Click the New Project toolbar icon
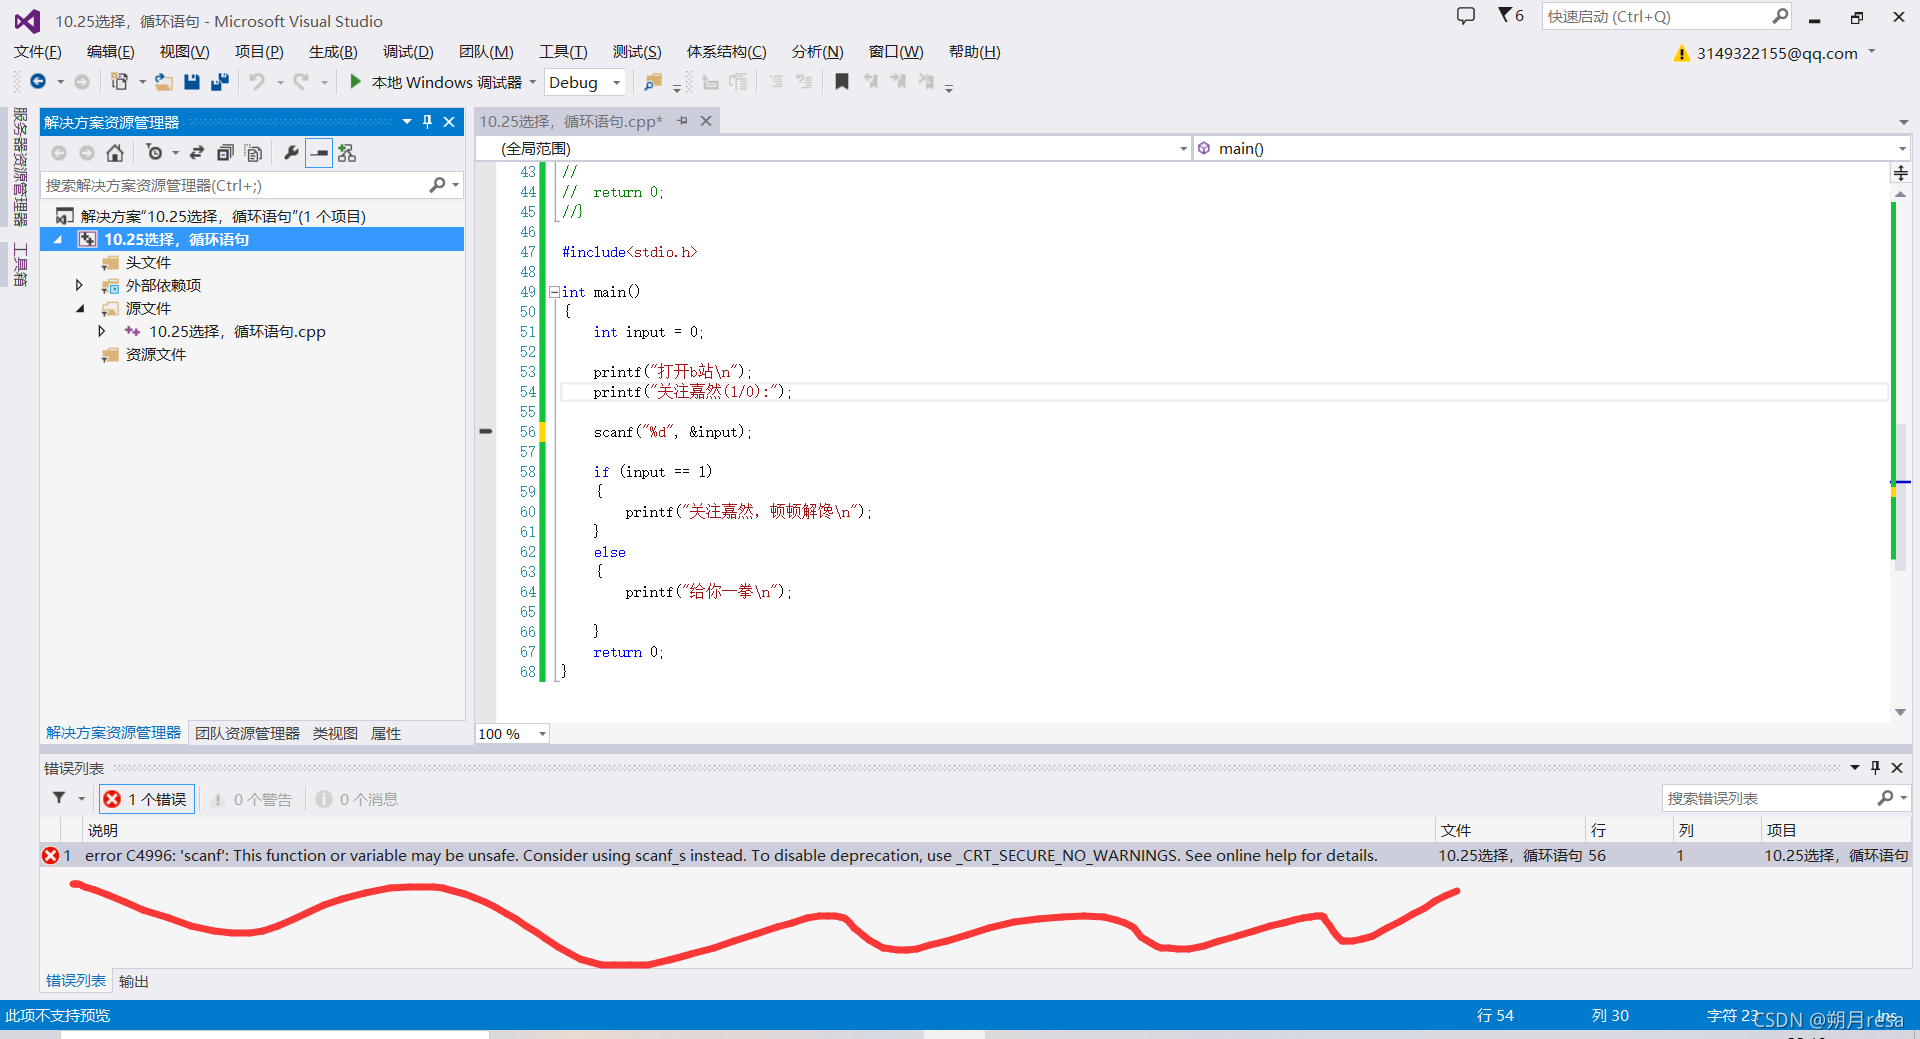Screen dimensions: 1920x1039 click(120, 82)
